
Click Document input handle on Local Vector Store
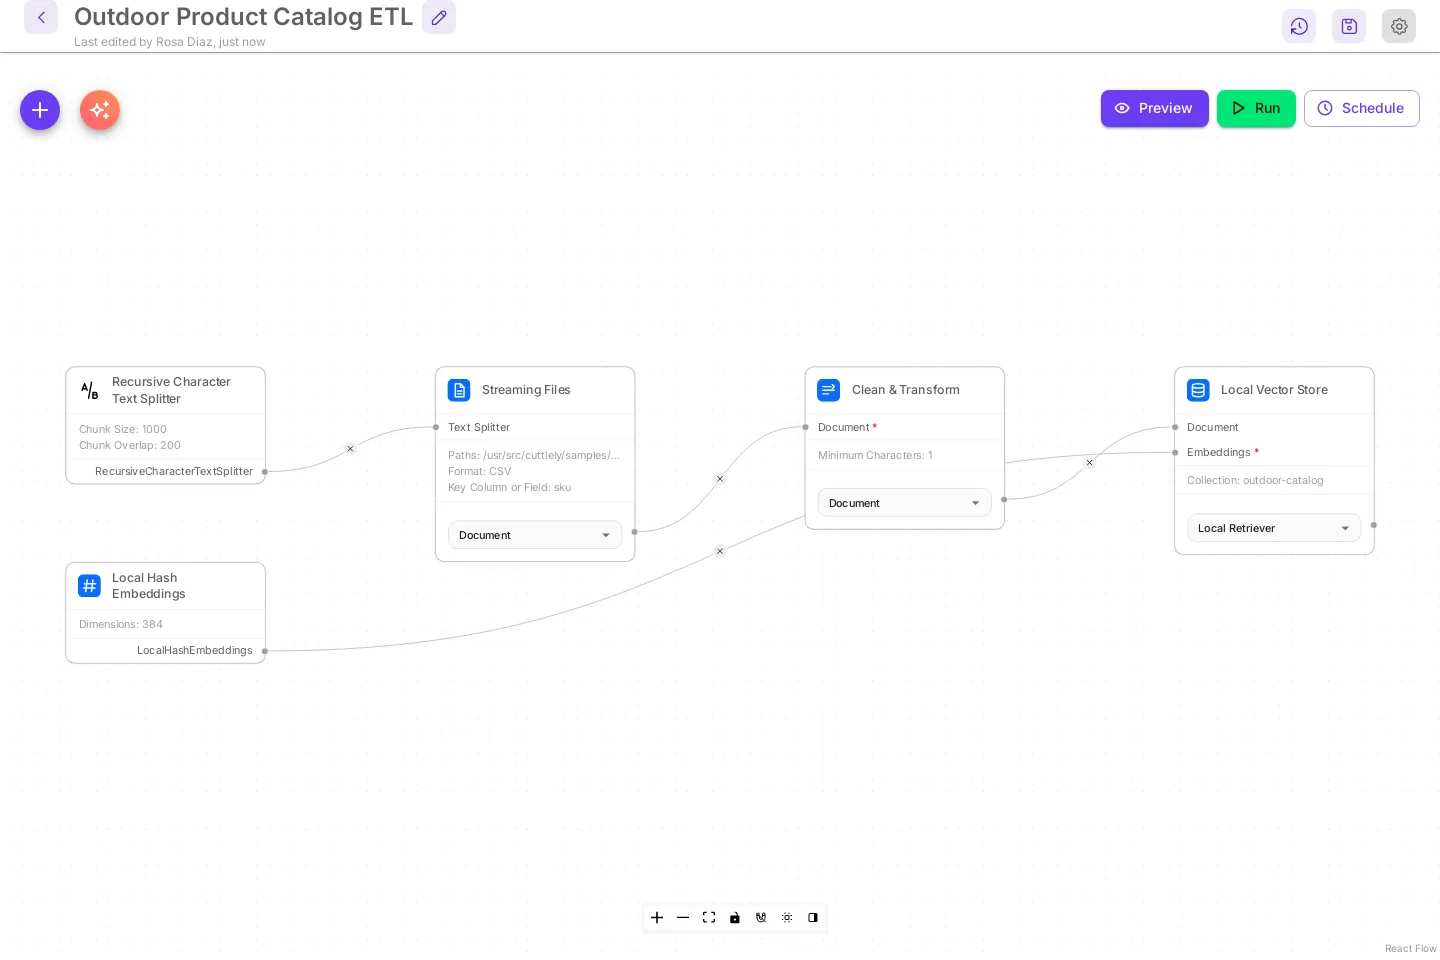1175,427
